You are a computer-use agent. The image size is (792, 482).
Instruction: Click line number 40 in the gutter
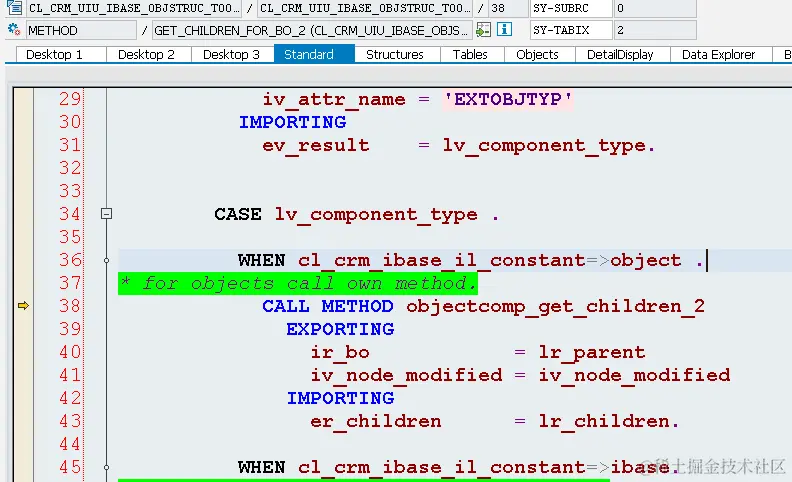pos(70,352)
